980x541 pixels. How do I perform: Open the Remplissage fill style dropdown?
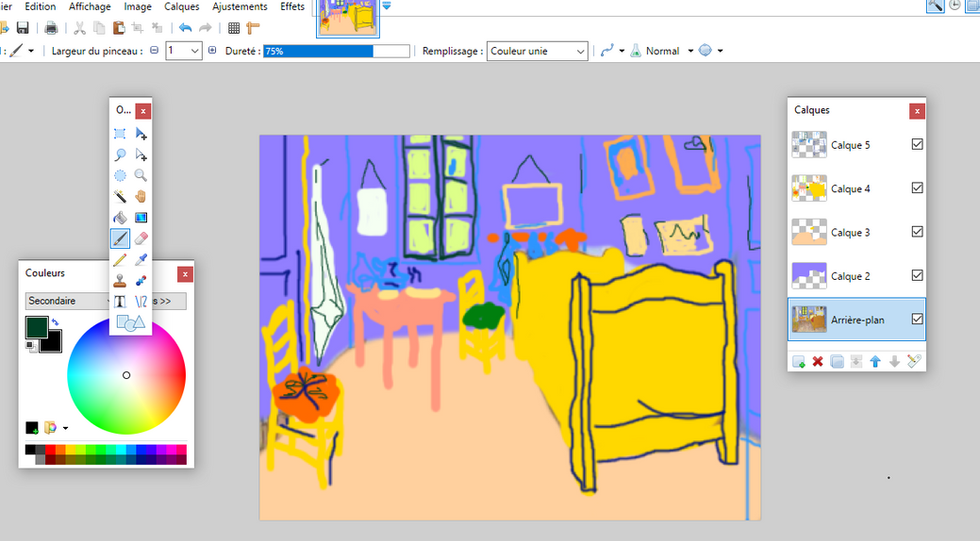537,51
